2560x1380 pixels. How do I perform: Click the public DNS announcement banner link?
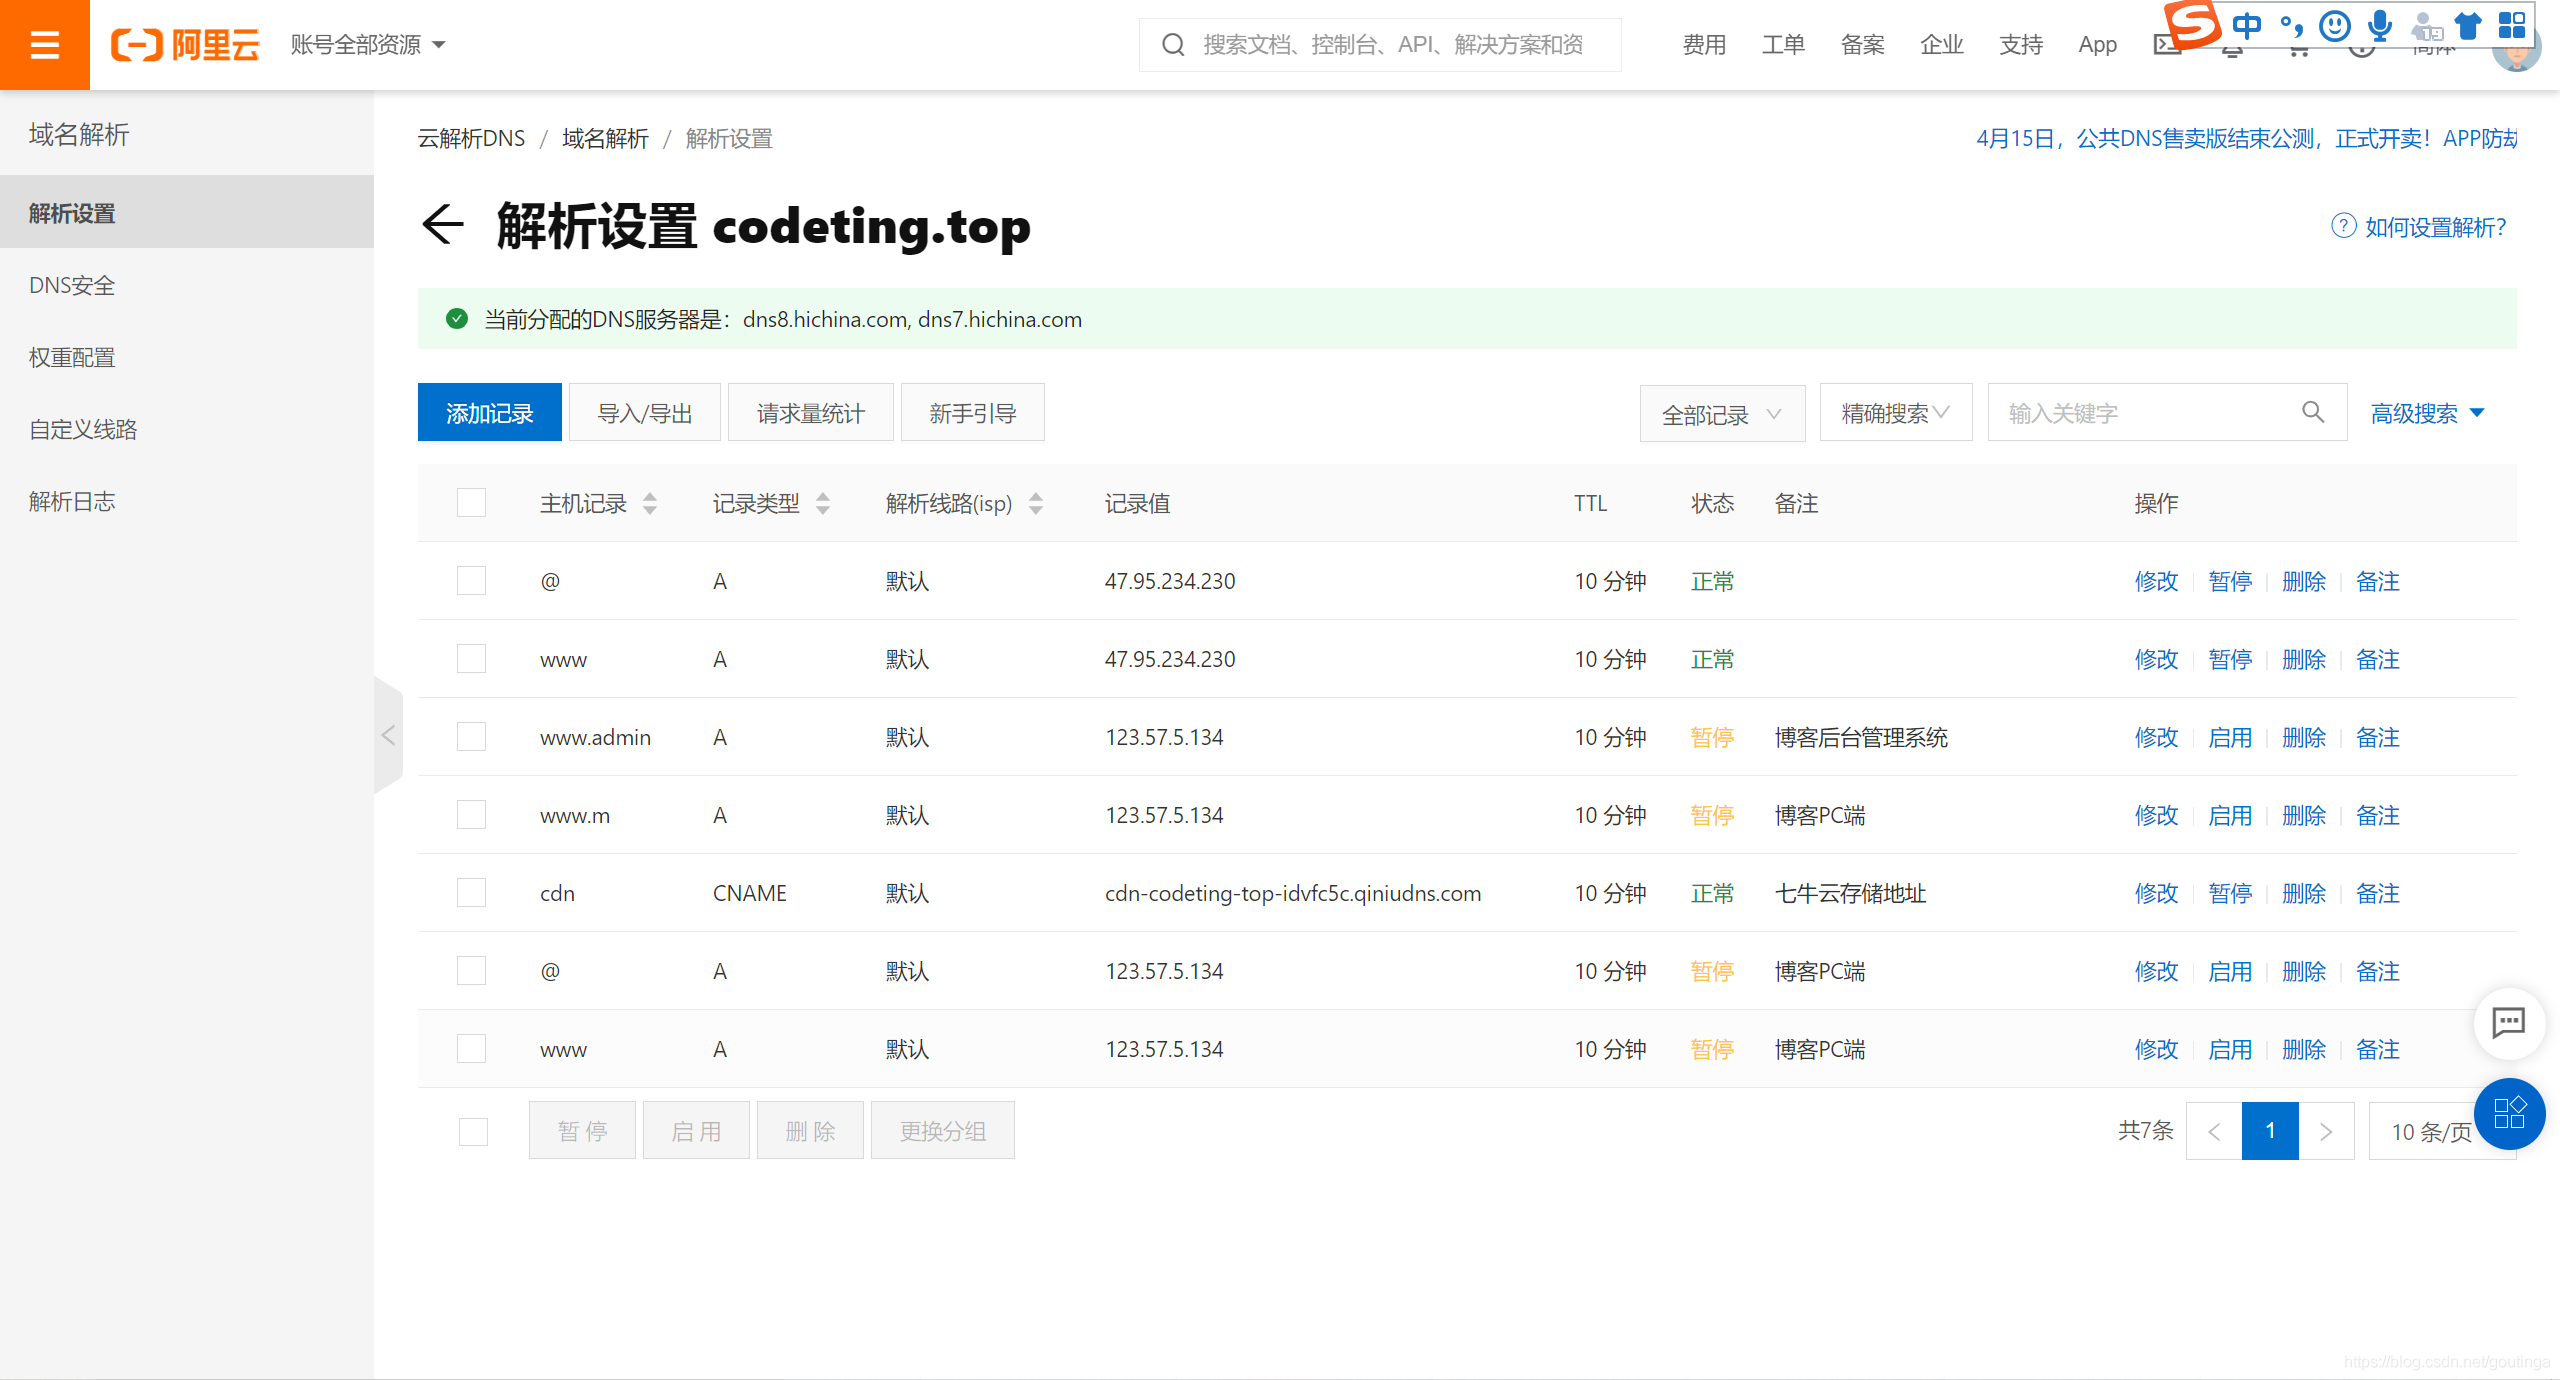click(x=2246, y=138)
